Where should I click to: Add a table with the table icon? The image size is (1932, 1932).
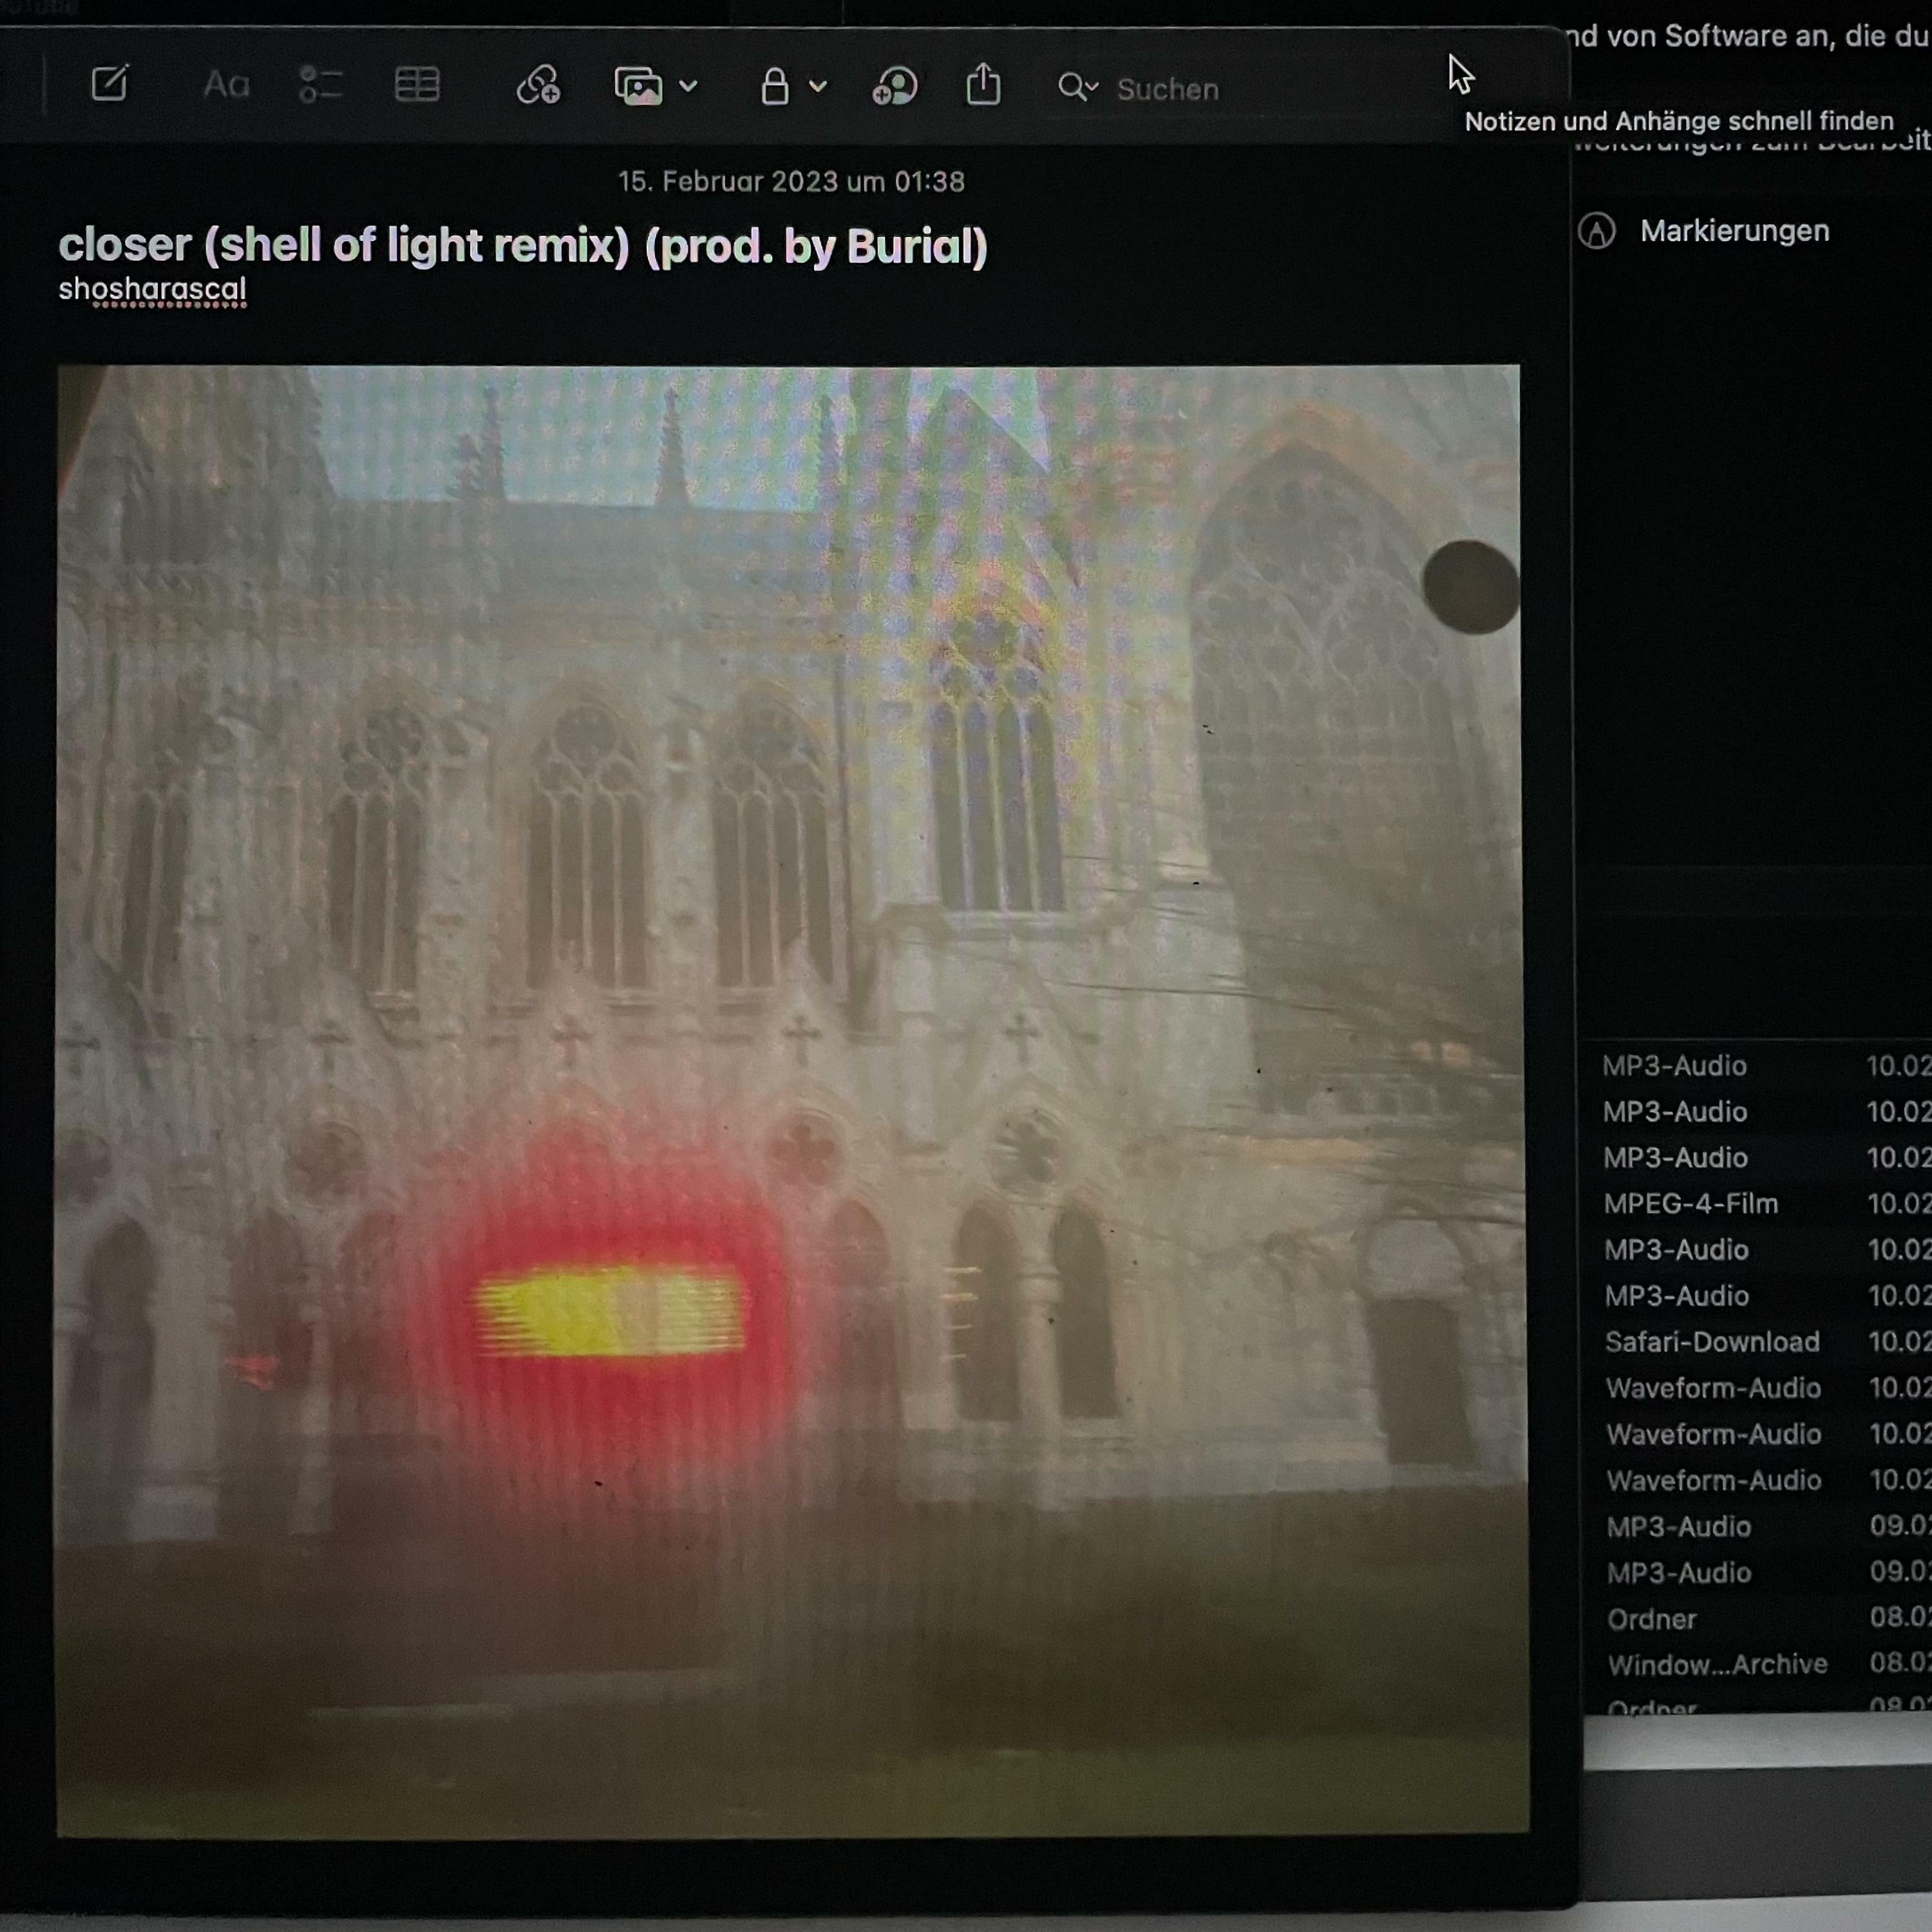(x=417, y=85)
